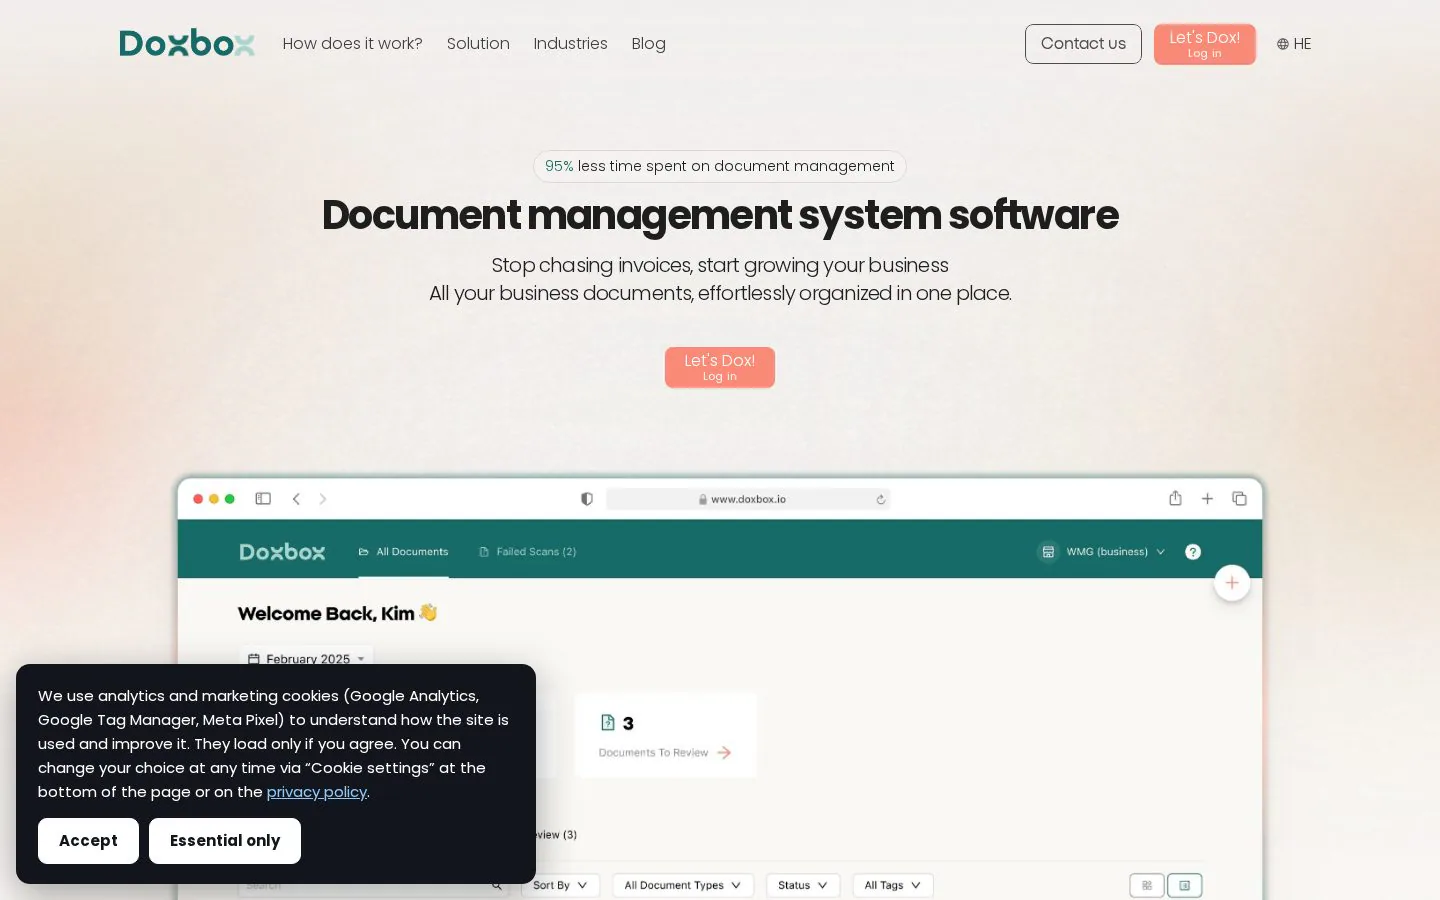The height and width of the screenshot is (900, 1440).
Task: Expand the WMG (business) account dropdown
Action: (1103, 552)
